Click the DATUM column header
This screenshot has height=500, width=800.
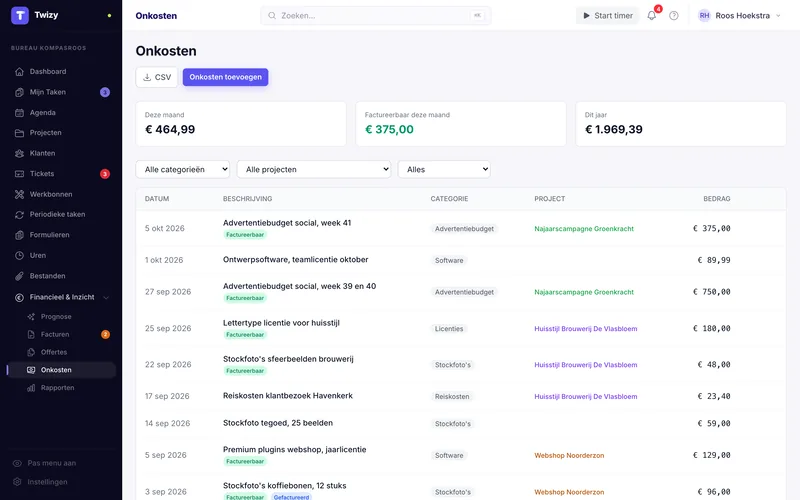157,198
